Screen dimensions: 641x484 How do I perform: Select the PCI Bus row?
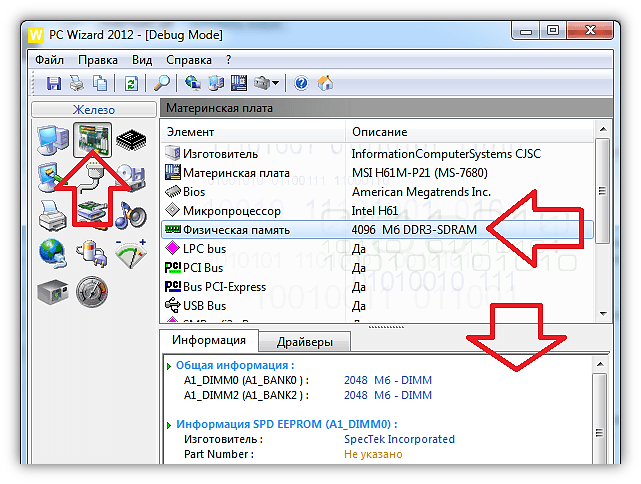[x=377, y=268]
